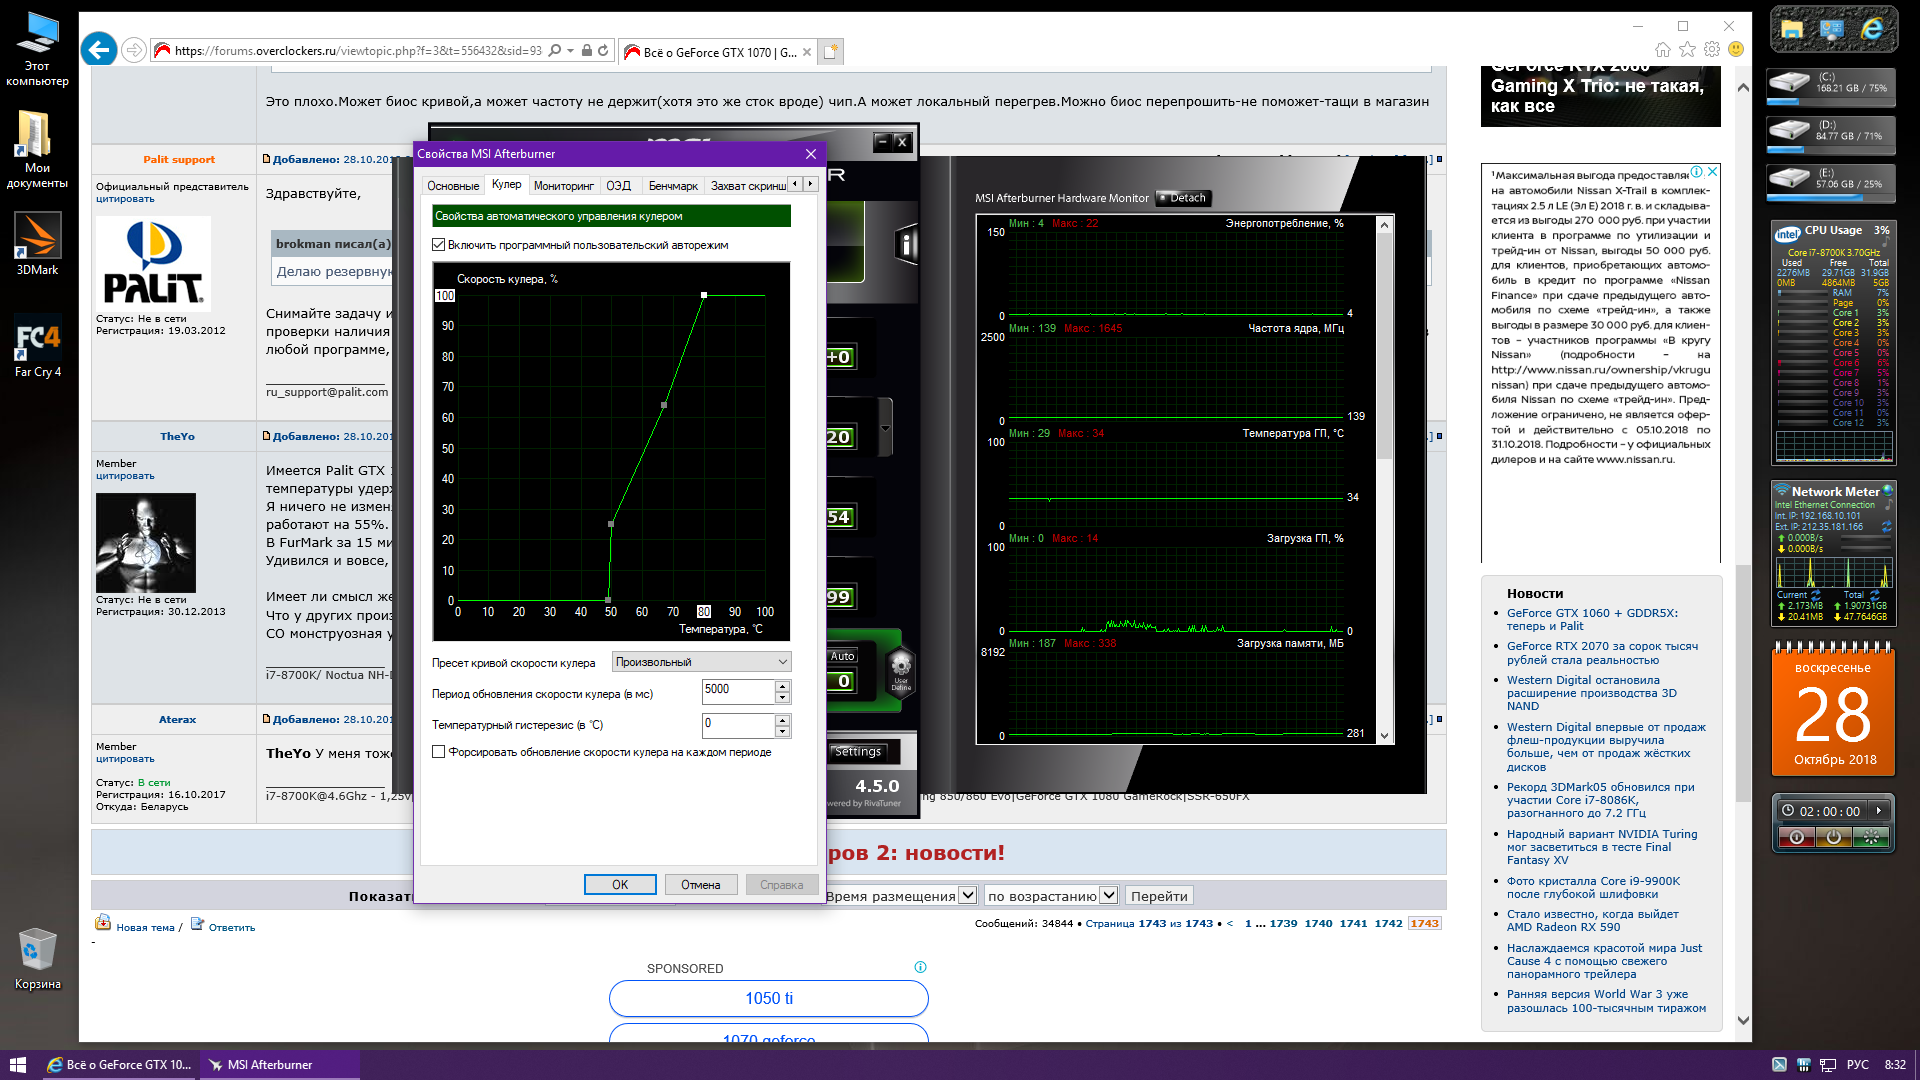1920x1080 pixels.
Task: Switch to the Мониторинг tab
Action: pos(563,186)
